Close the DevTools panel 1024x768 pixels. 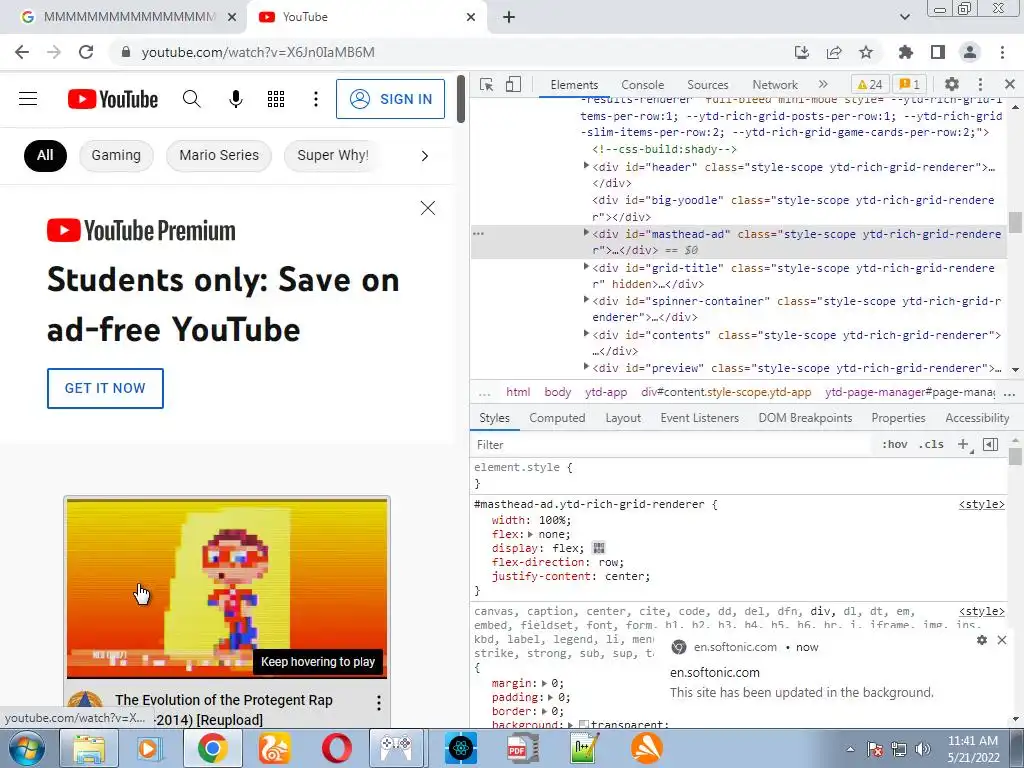pyautogui.click(x=1010, y=84)
